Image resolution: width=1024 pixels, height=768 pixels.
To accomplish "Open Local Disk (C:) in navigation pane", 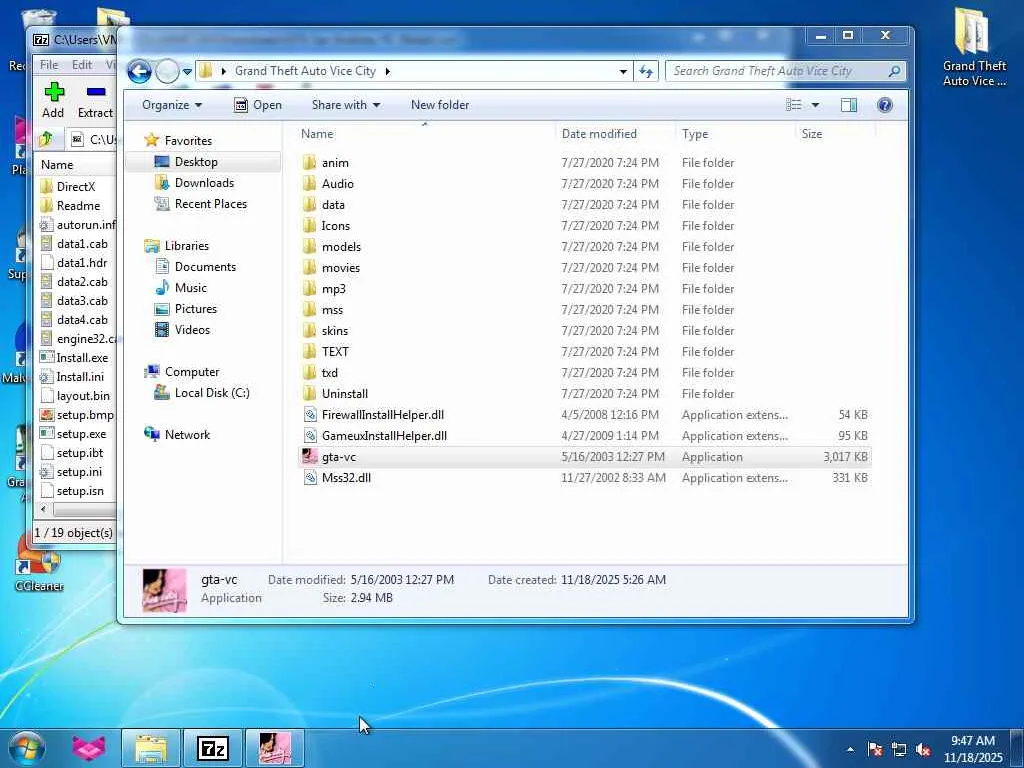I will click(212, 392).
